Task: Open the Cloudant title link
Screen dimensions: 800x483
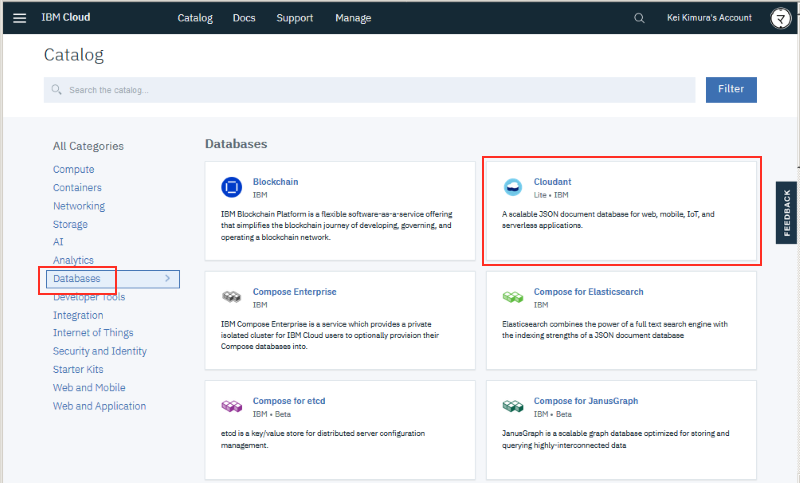Action: point(553,182)
